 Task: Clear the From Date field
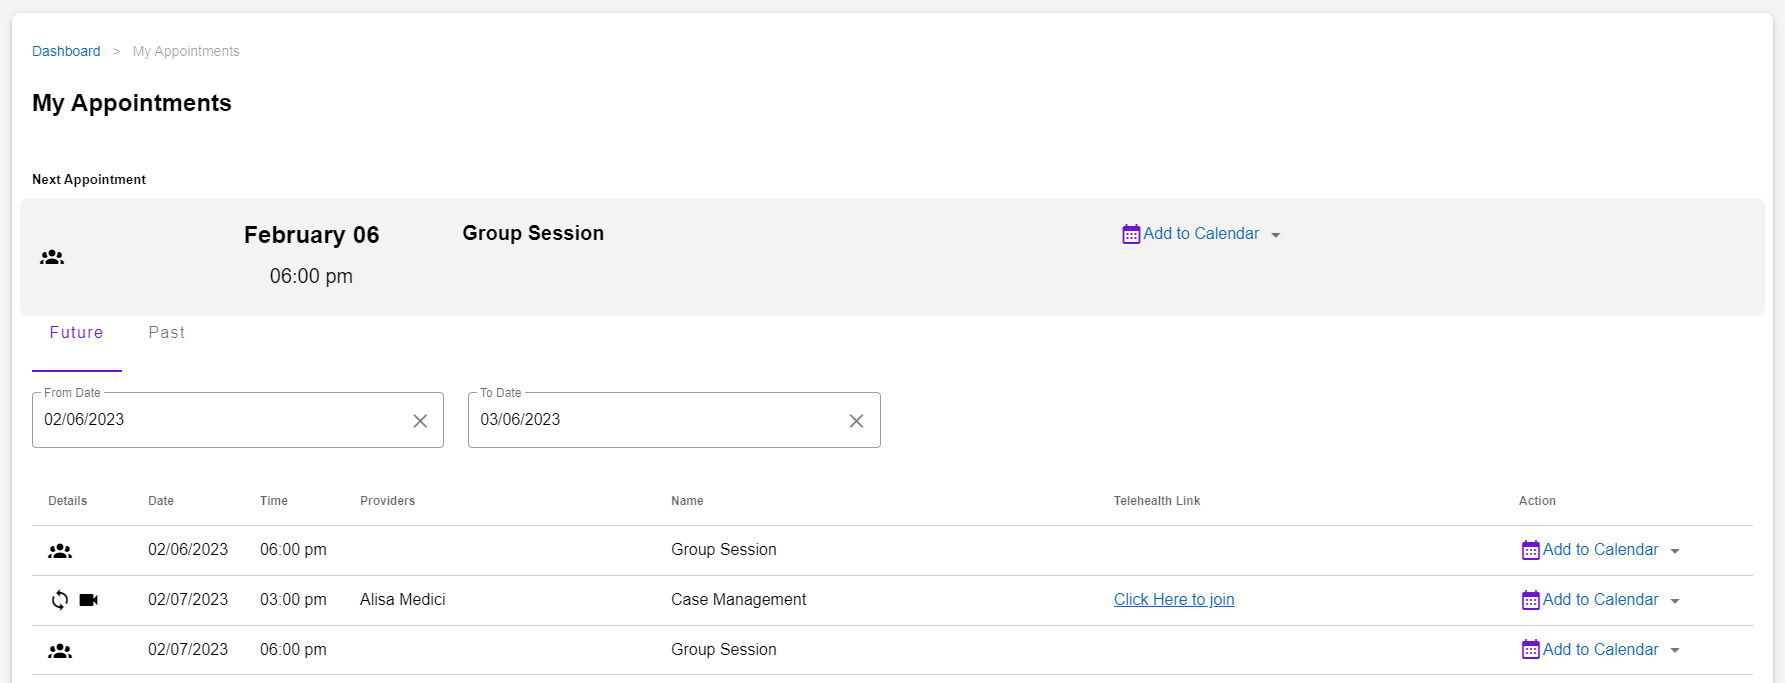[420, 421]
